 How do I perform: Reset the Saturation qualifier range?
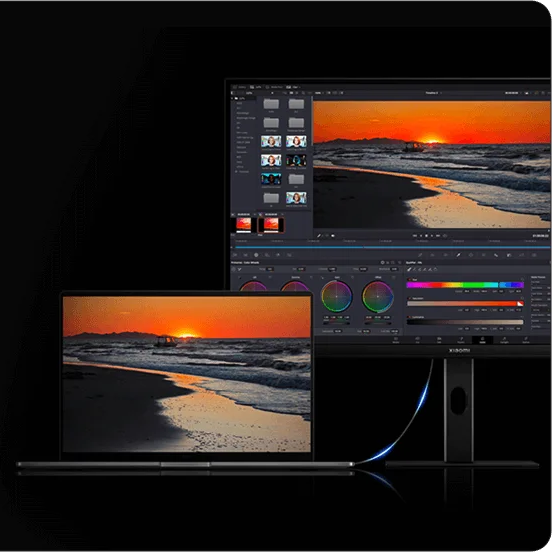[x=522, y=298]
